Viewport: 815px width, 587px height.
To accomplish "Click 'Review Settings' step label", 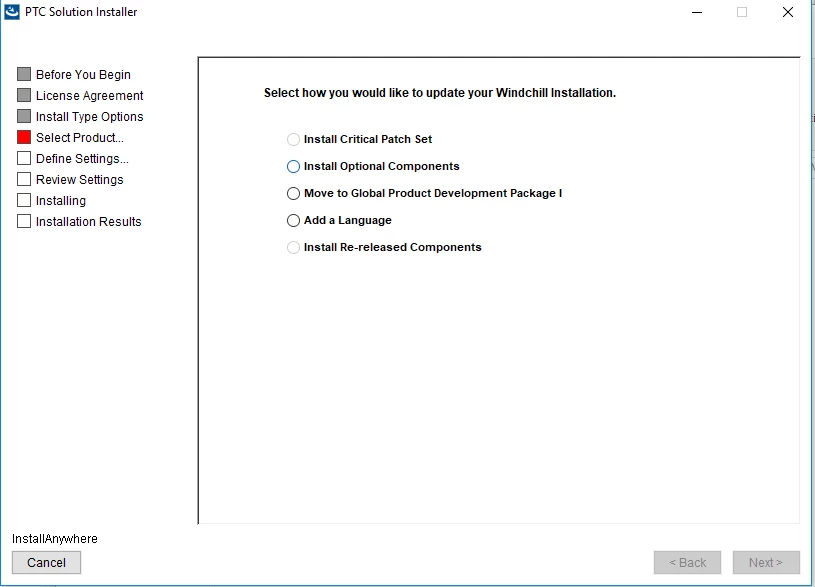I will (x=80, y=180).
